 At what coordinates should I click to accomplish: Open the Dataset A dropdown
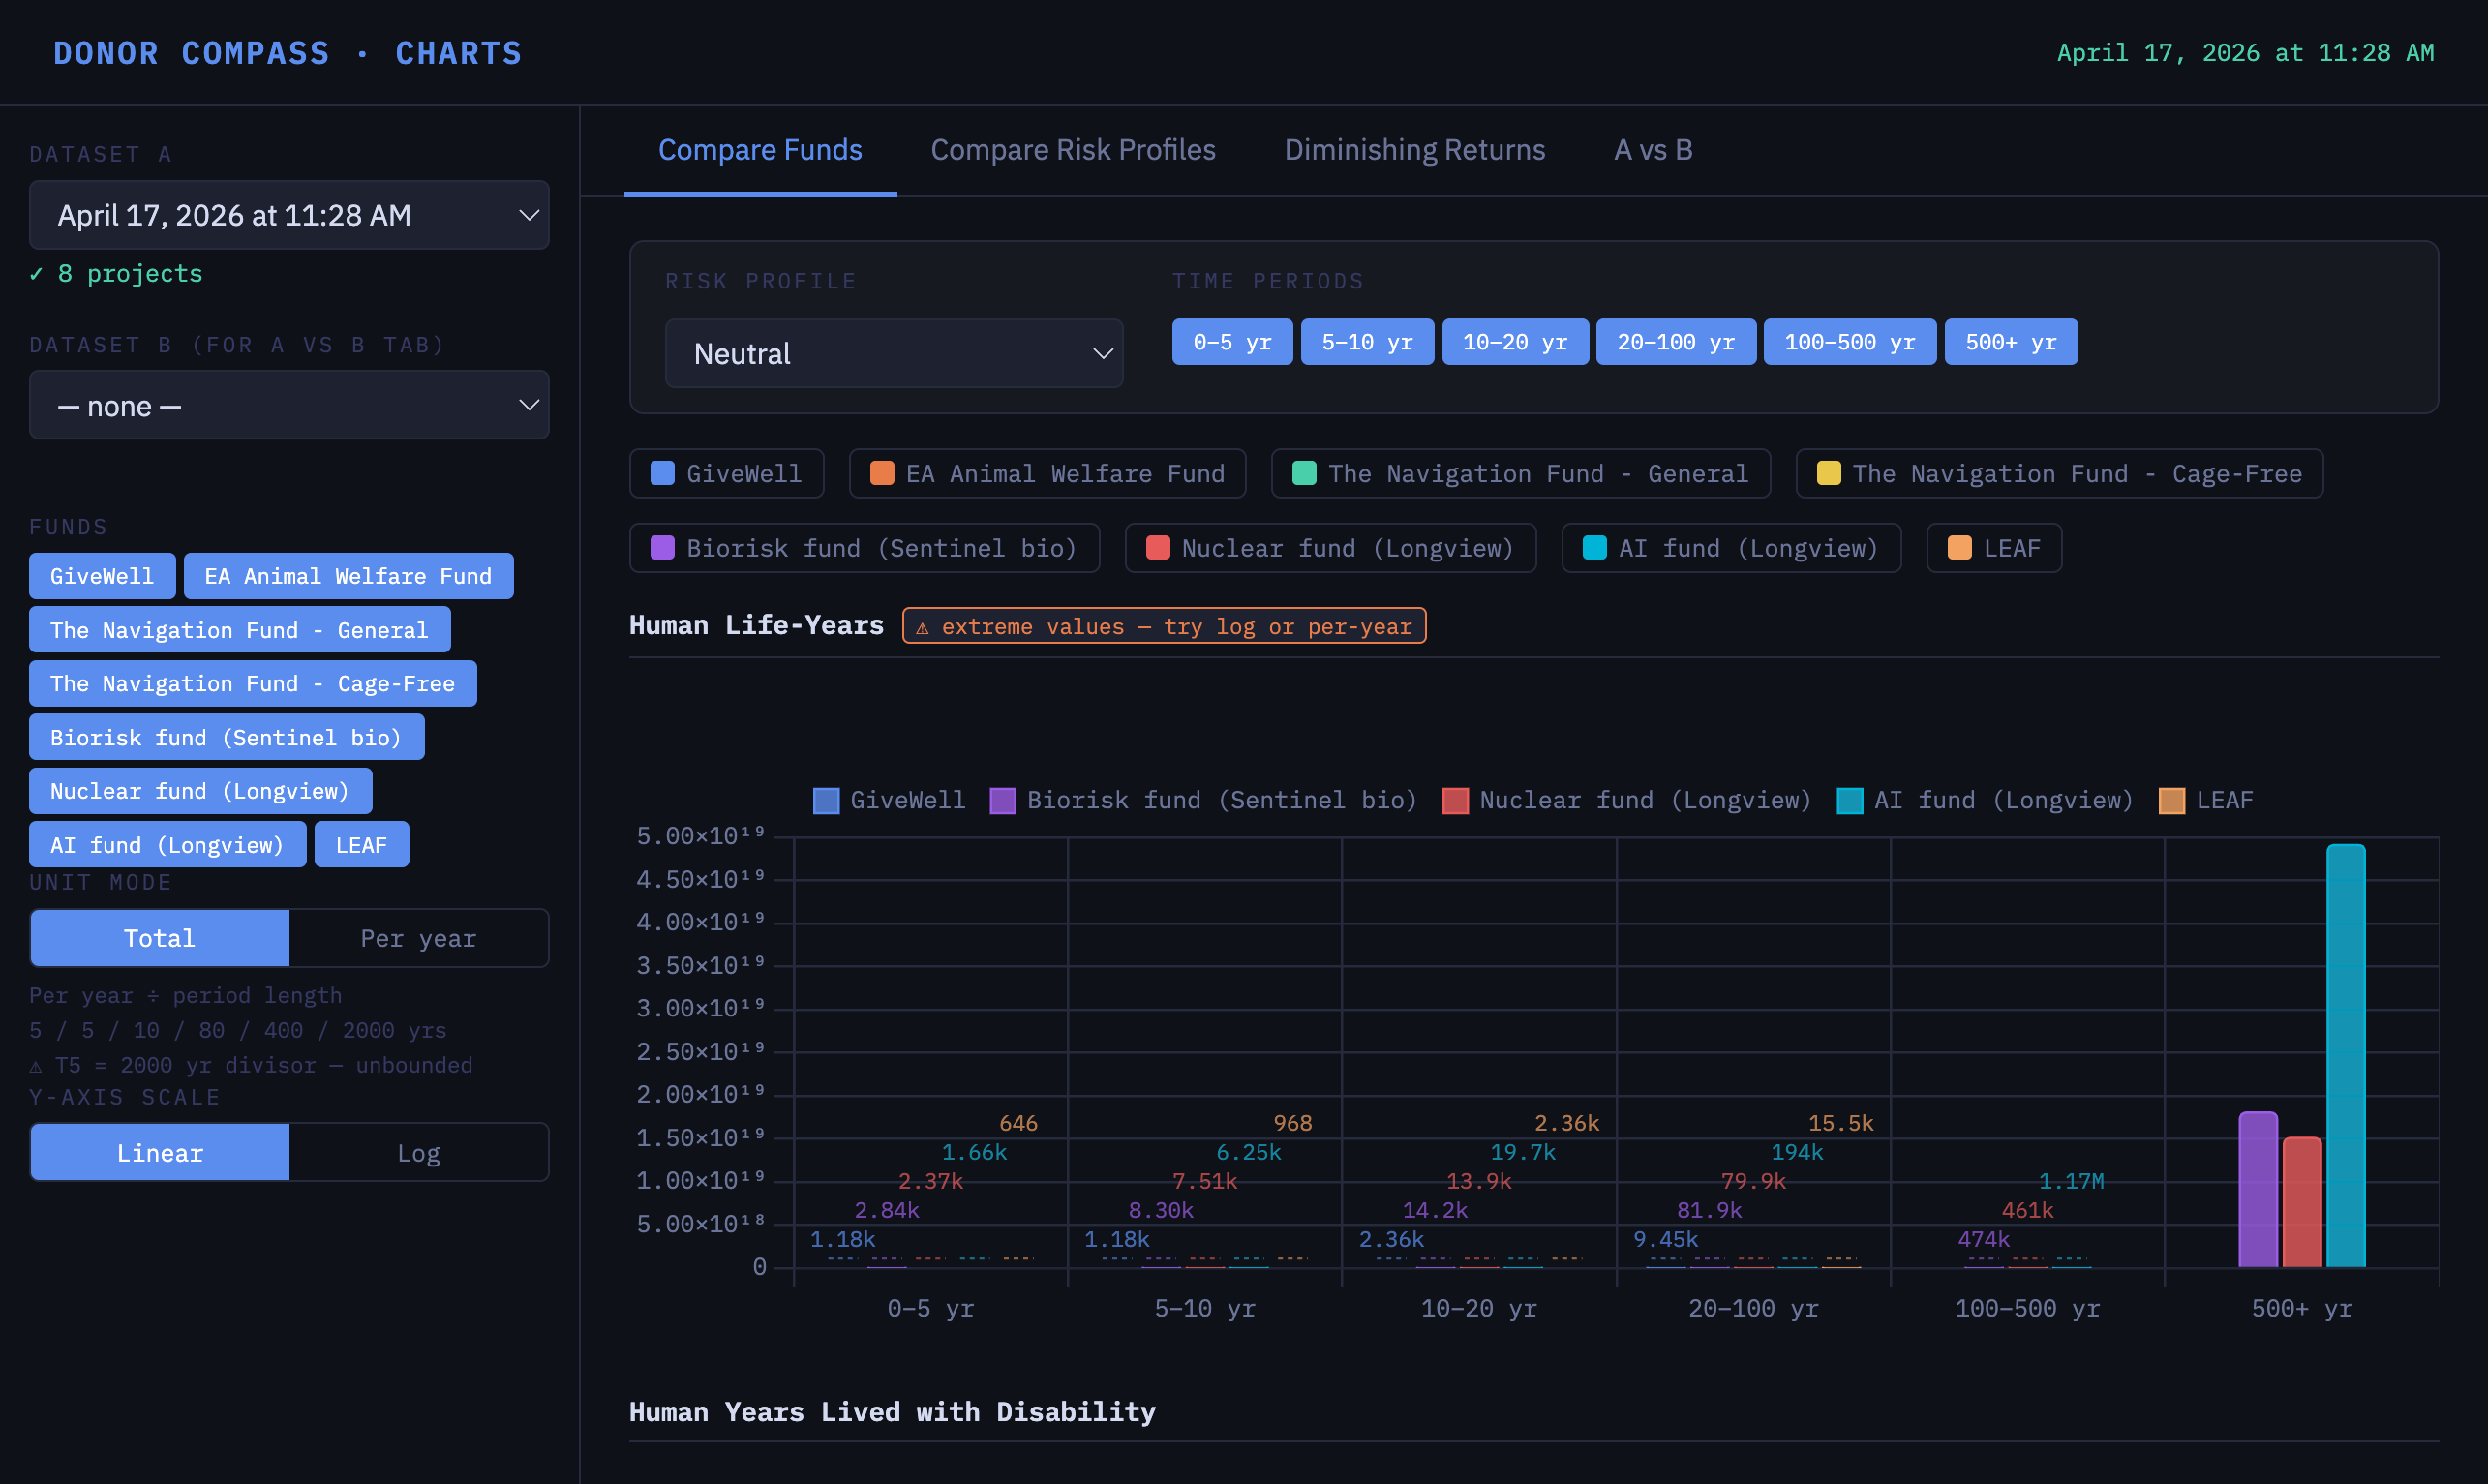(x=289, y=215)
